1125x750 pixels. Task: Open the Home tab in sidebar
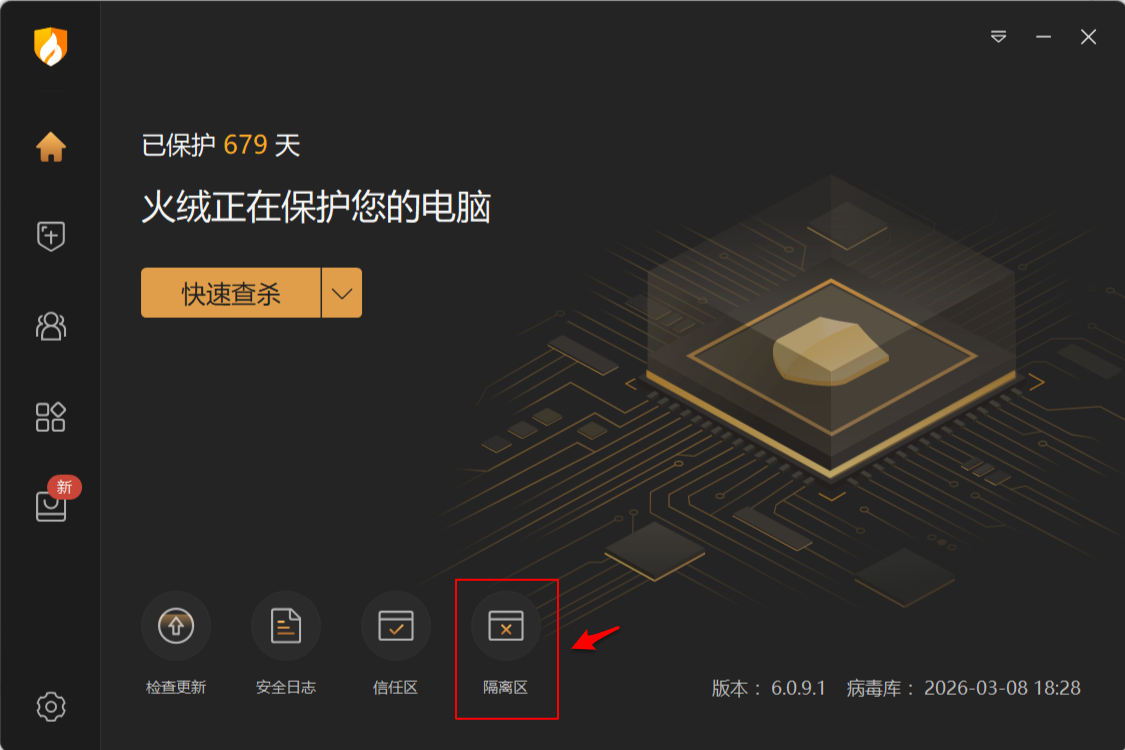(50, 146)
